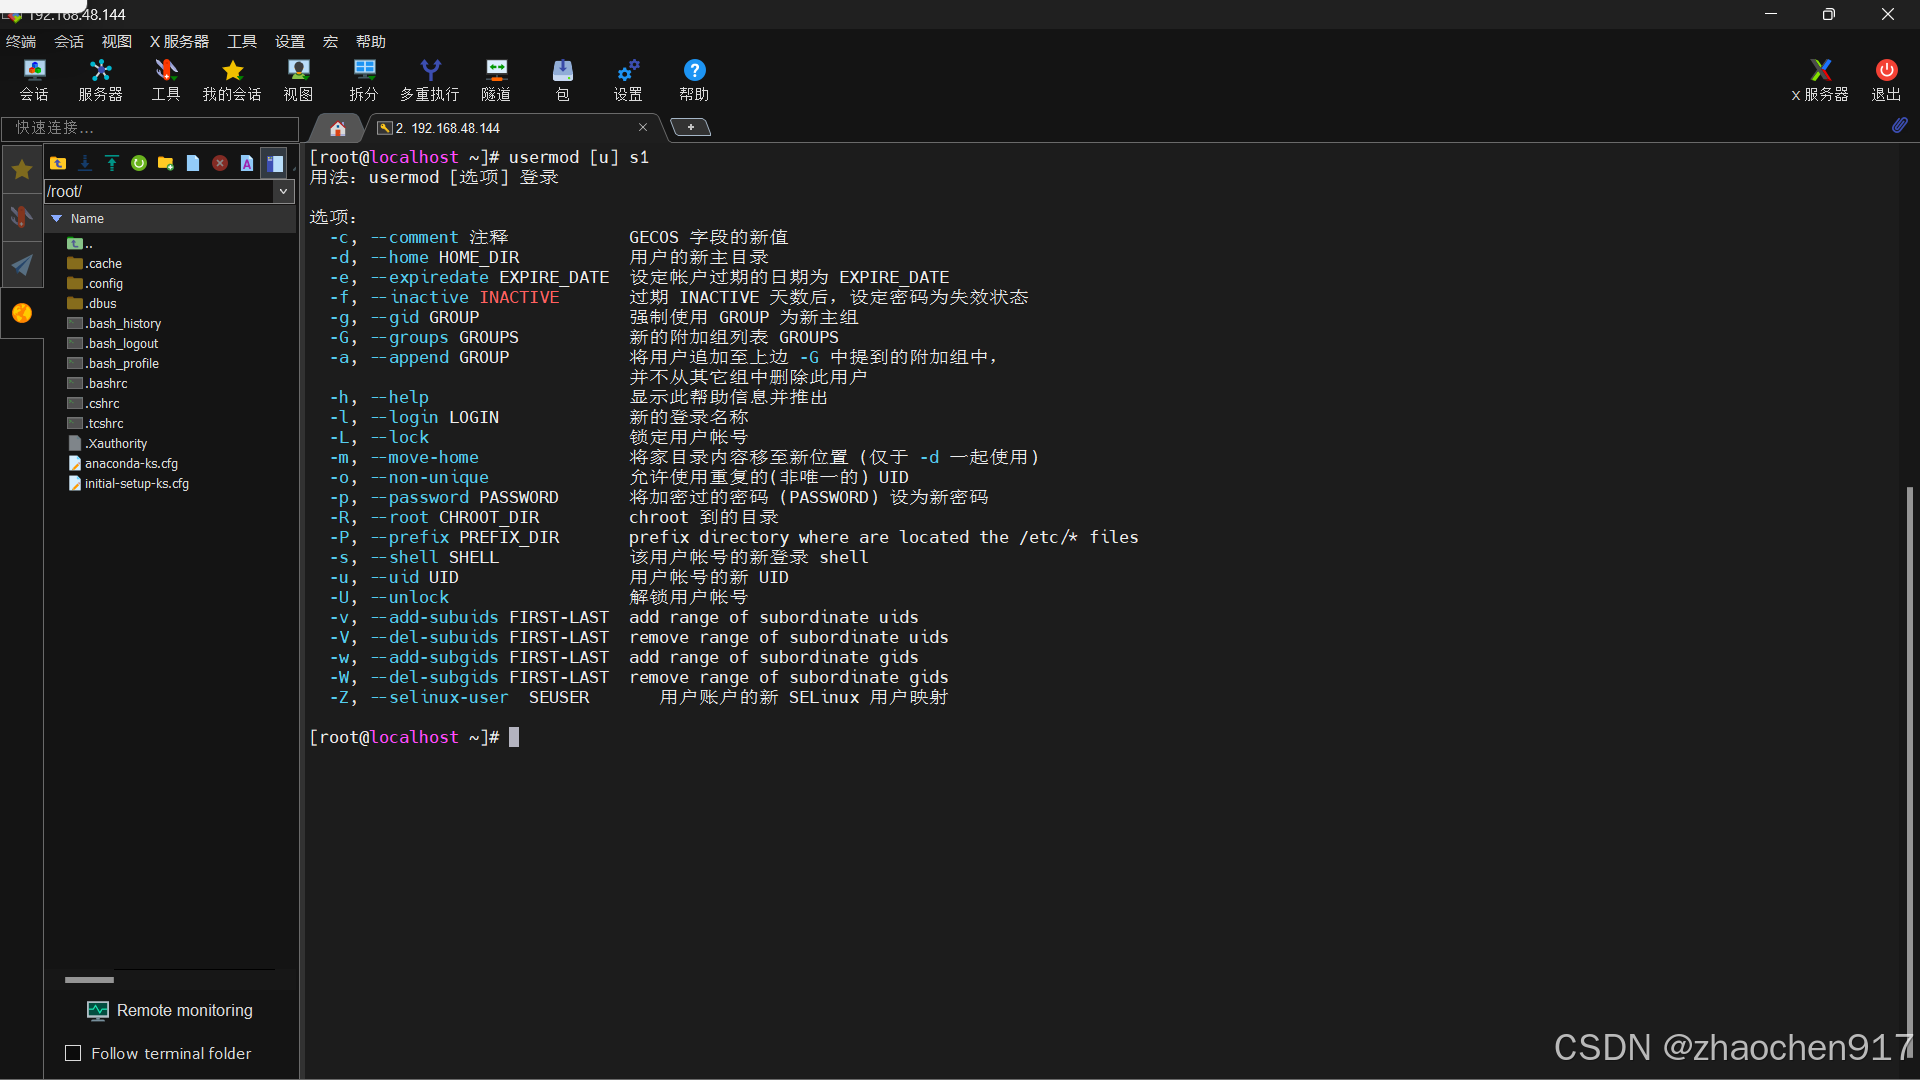Toggle the SFTP side panel view icon
The width and height of the screenshot is (1920, 1080).
pos(274,163)
